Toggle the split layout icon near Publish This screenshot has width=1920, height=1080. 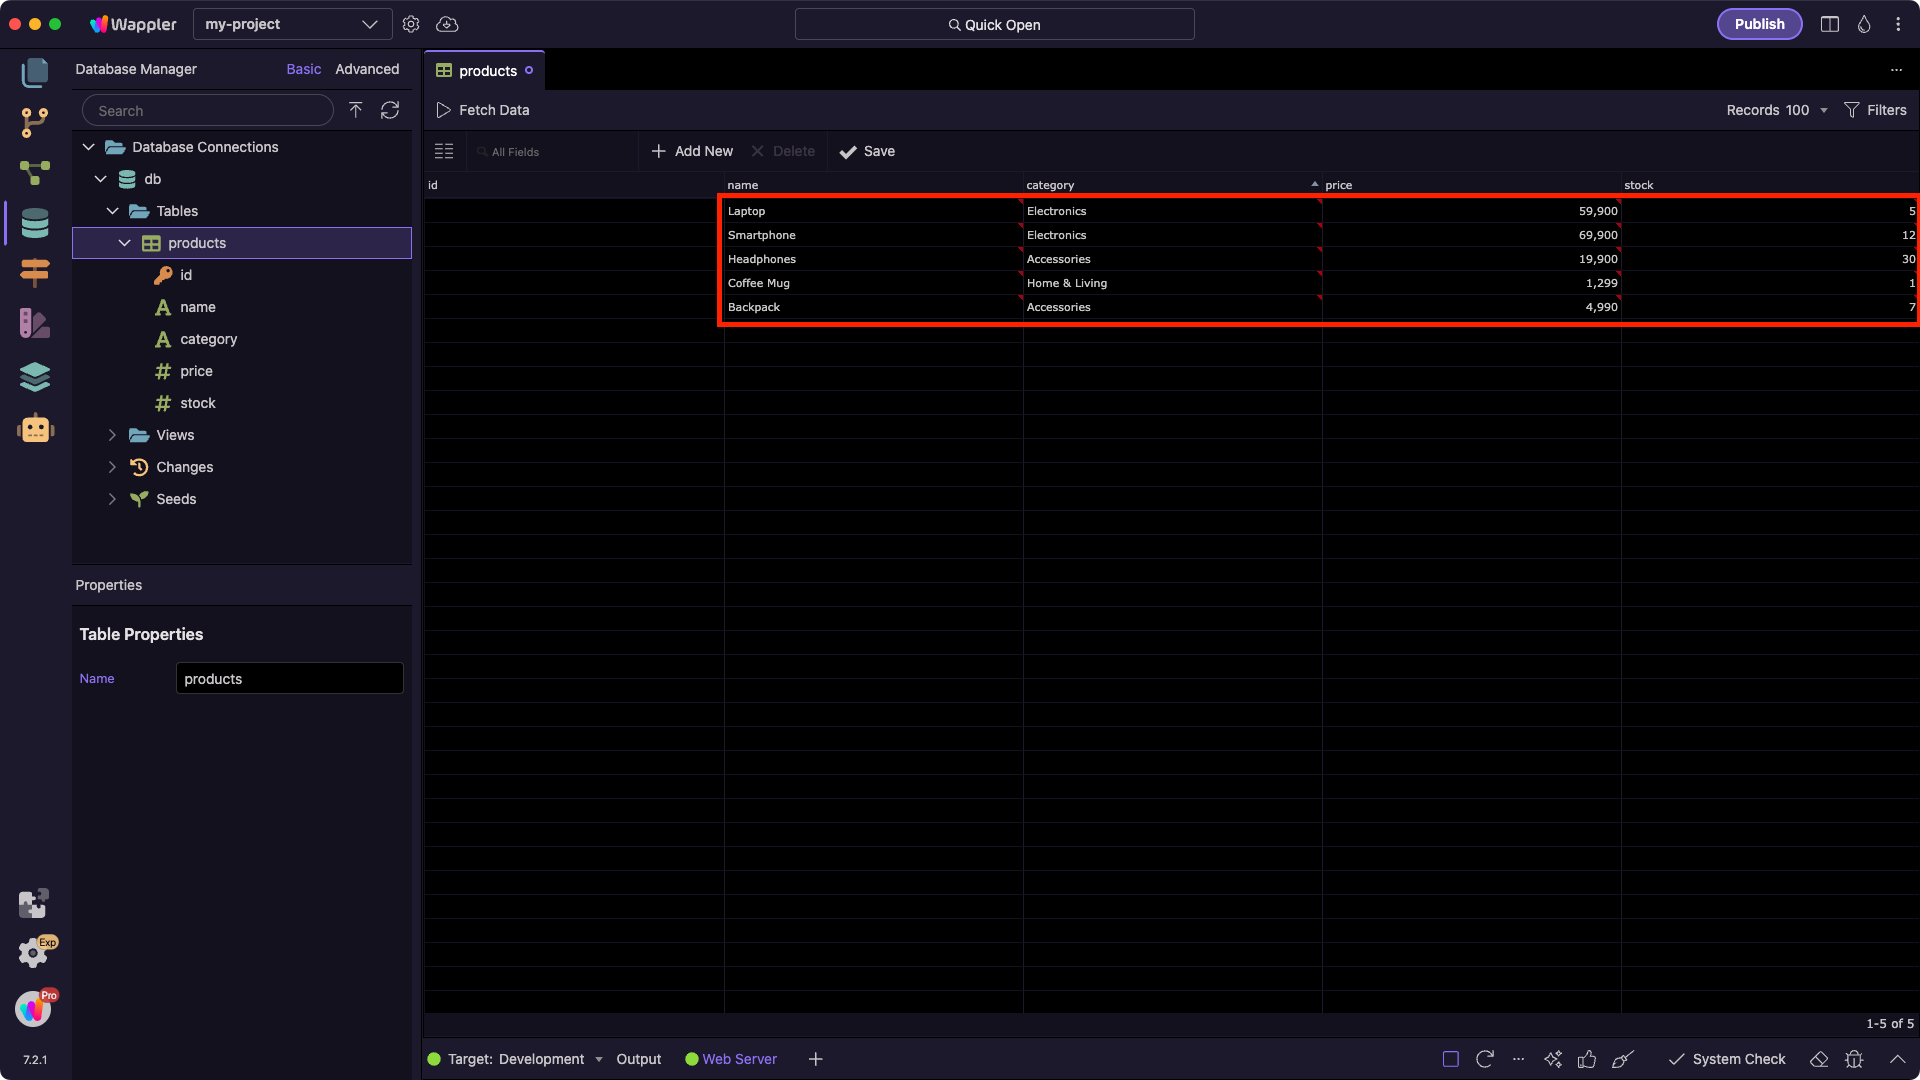pyautogui.click(x=1830, y=24)
